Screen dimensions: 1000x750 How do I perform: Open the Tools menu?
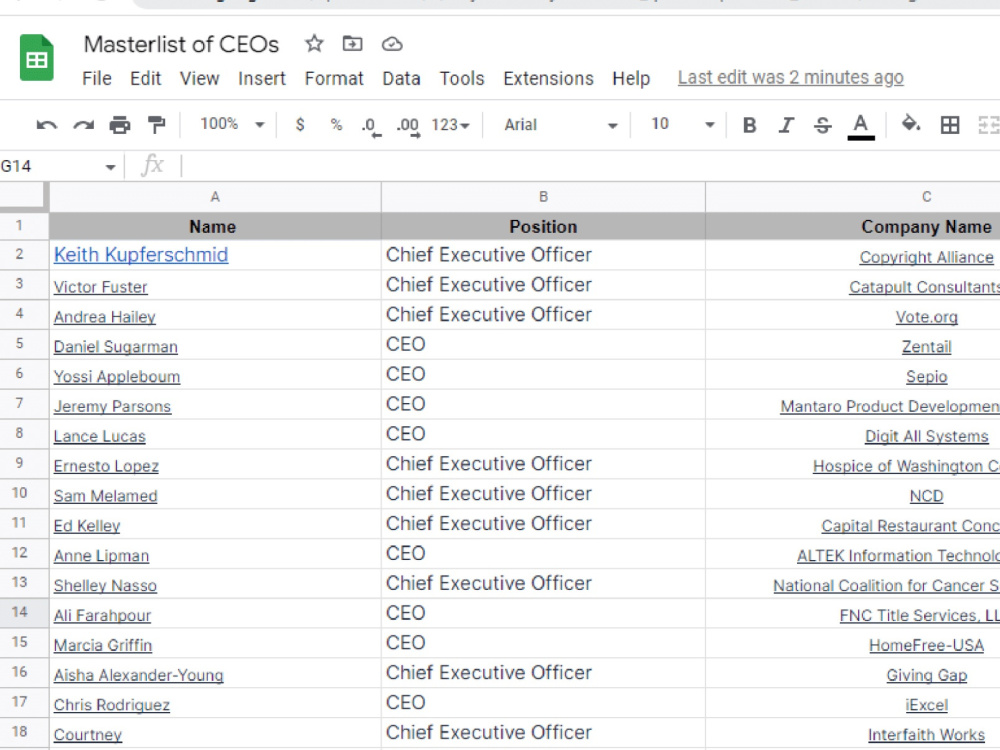click(x=462, y=78)
